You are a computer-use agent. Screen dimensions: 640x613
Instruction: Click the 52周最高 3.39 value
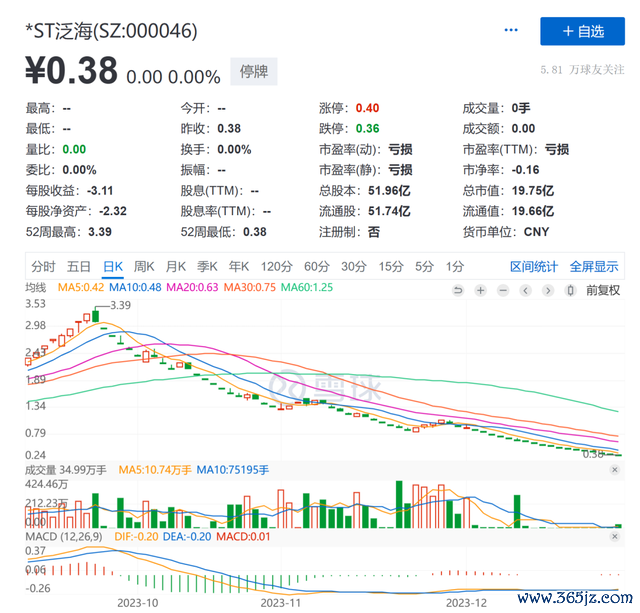pos(100,232)
